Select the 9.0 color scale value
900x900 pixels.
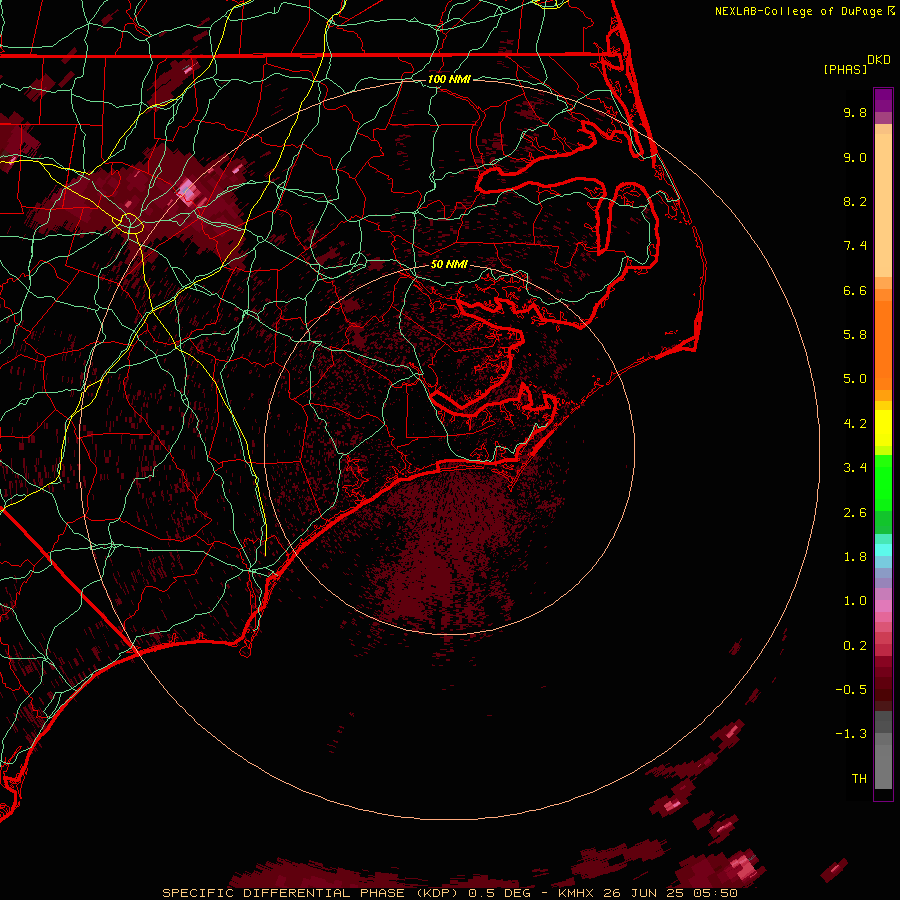tap(855, 157)
